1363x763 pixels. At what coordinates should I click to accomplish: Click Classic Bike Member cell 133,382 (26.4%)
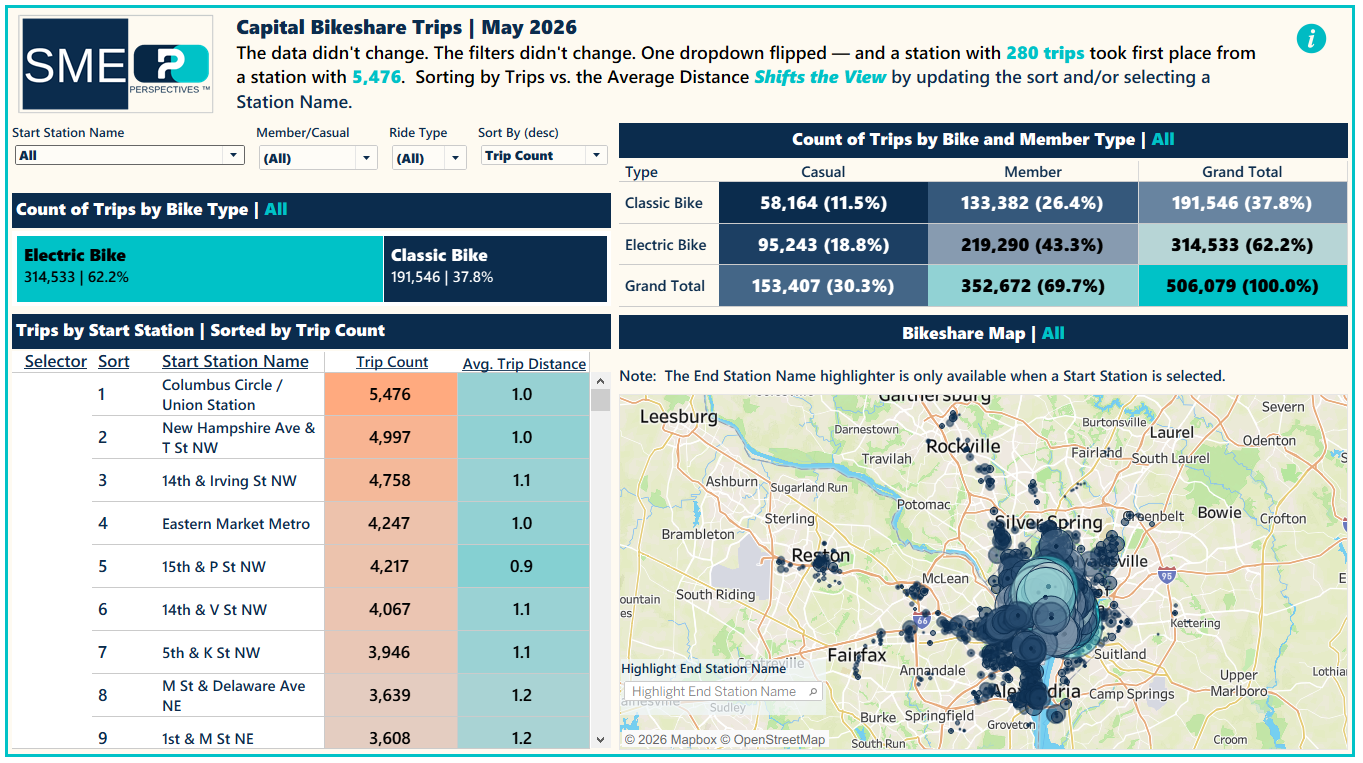point(1033,203)
